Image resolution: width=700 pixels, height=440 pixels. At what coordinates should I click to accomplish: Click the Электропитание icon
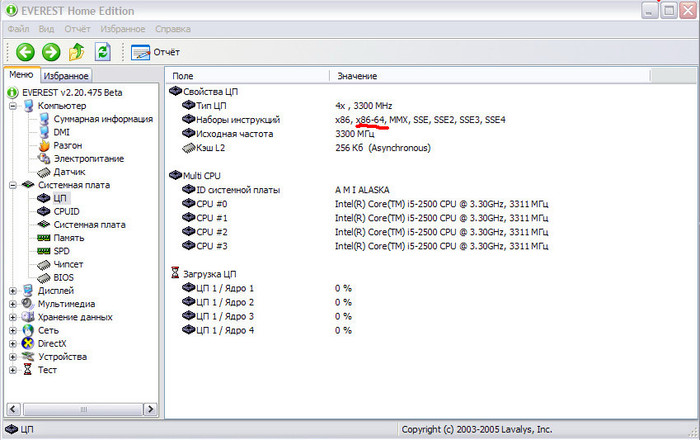tap(44, 158)
